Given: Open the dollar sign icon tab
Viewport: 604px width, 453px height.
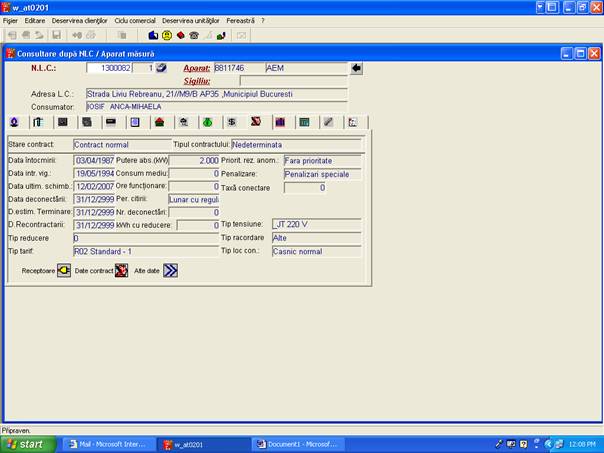Looking at the screenshot, I should pos(231,122).
